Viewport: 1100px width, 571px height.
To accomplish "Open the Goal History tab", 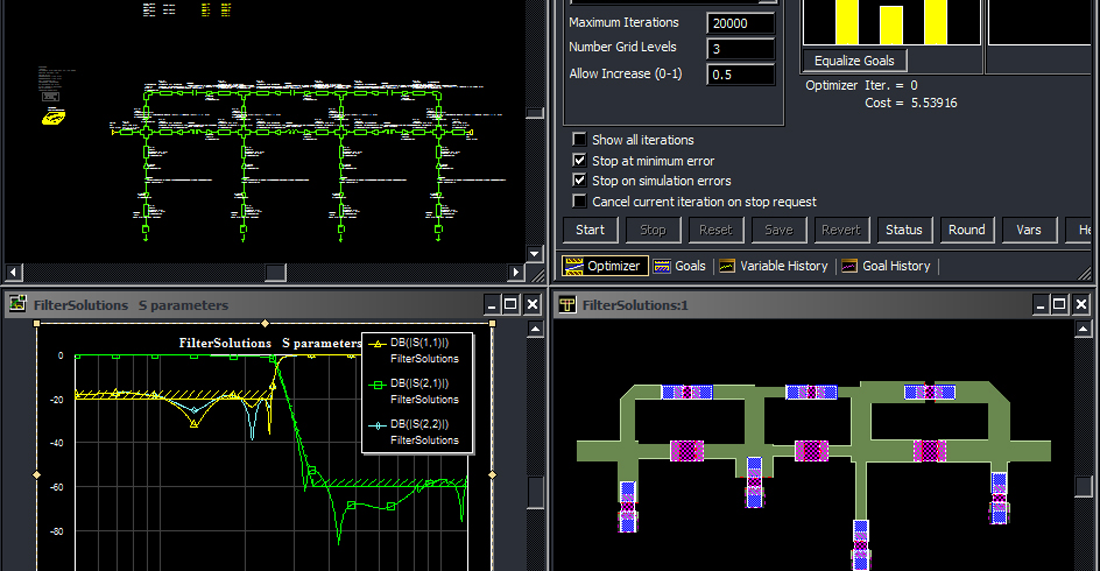I will pyautogui.click(x=887, y=266).
